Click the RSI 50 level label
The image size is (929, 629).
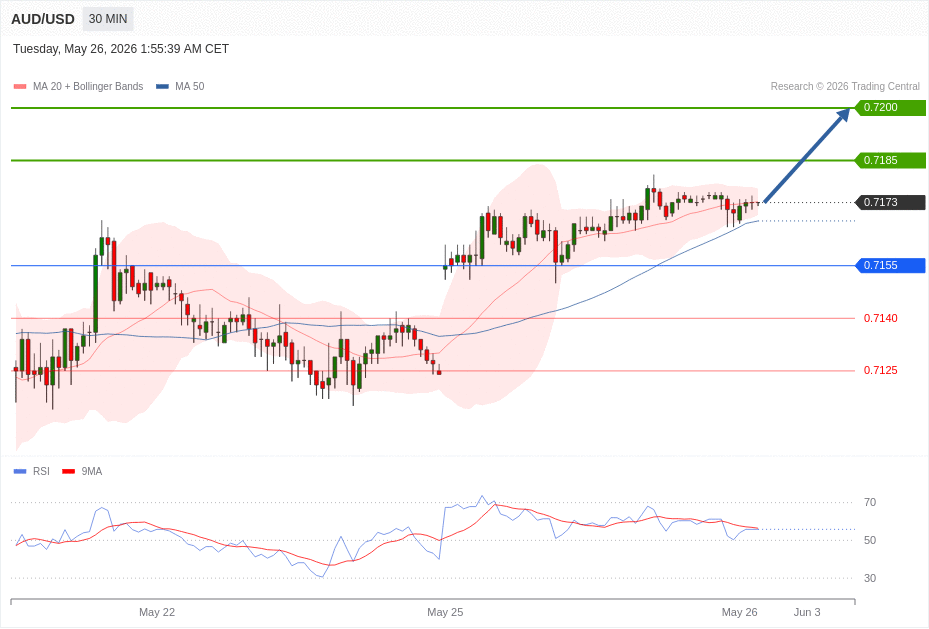pos(870,540)
